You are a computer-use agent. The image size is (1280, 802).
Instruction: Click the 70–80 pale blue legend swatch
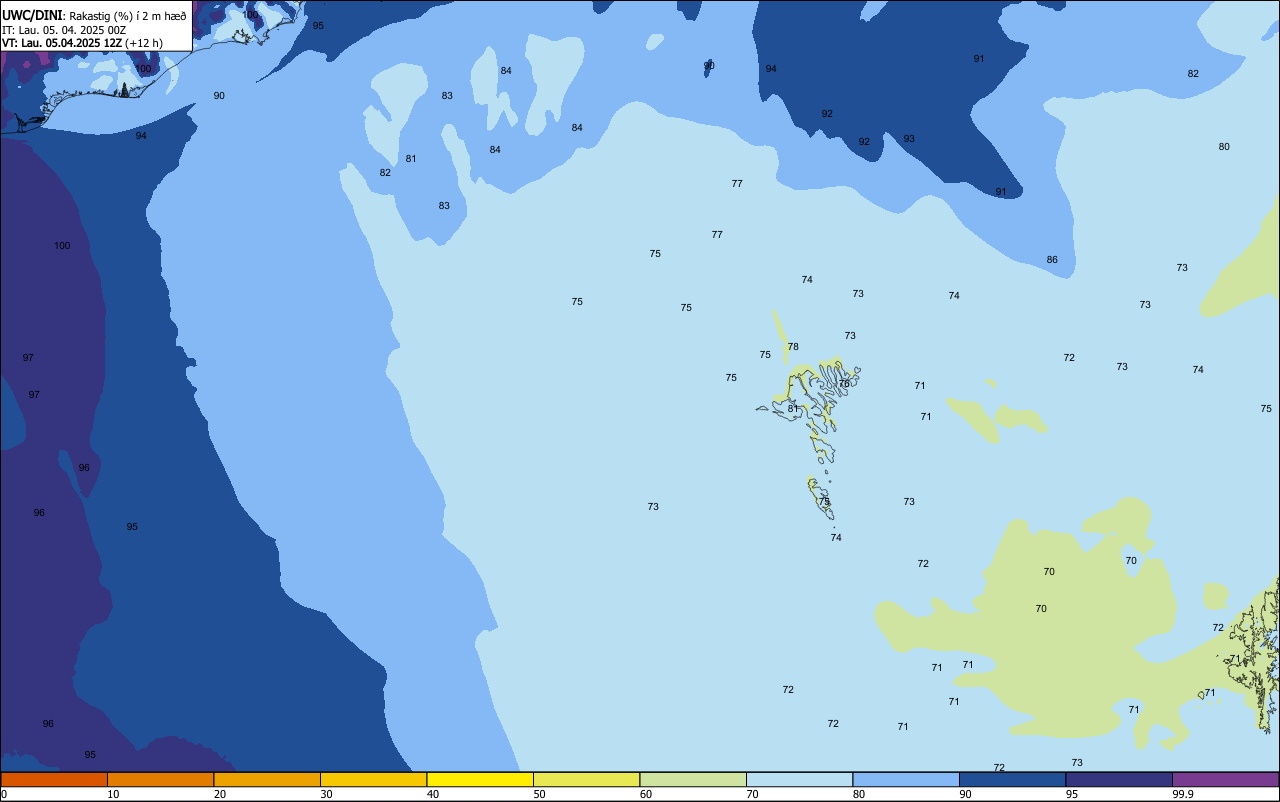799,779
